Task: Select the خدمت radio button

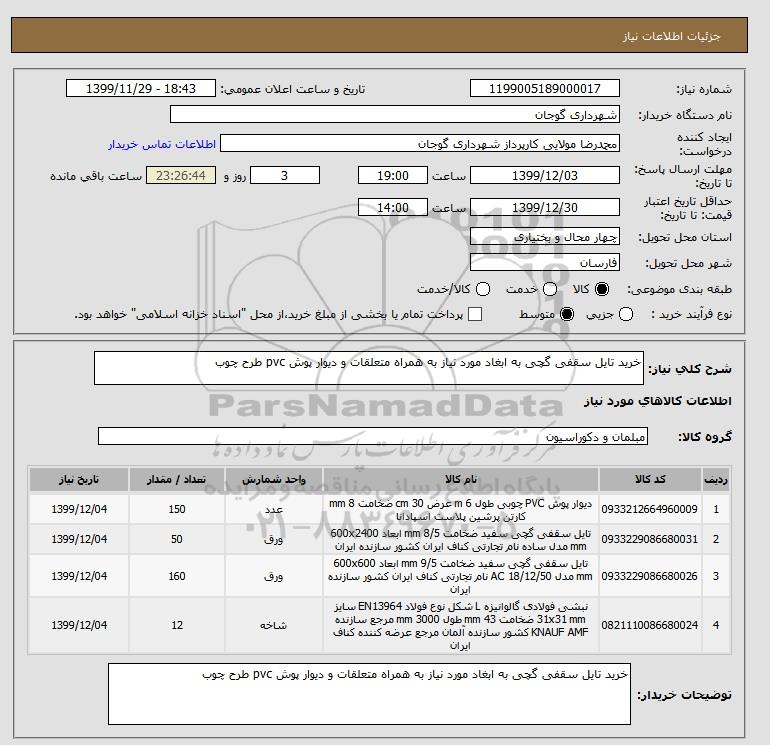Action: point(550,289)
